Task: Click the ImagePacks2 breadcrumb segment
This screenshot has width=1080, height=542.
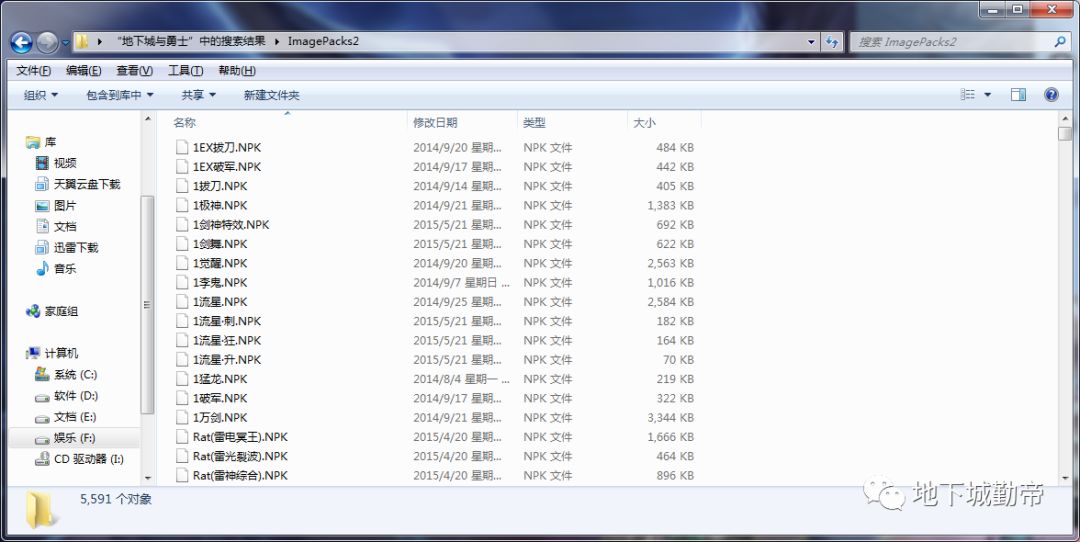Action: point(323,41)
